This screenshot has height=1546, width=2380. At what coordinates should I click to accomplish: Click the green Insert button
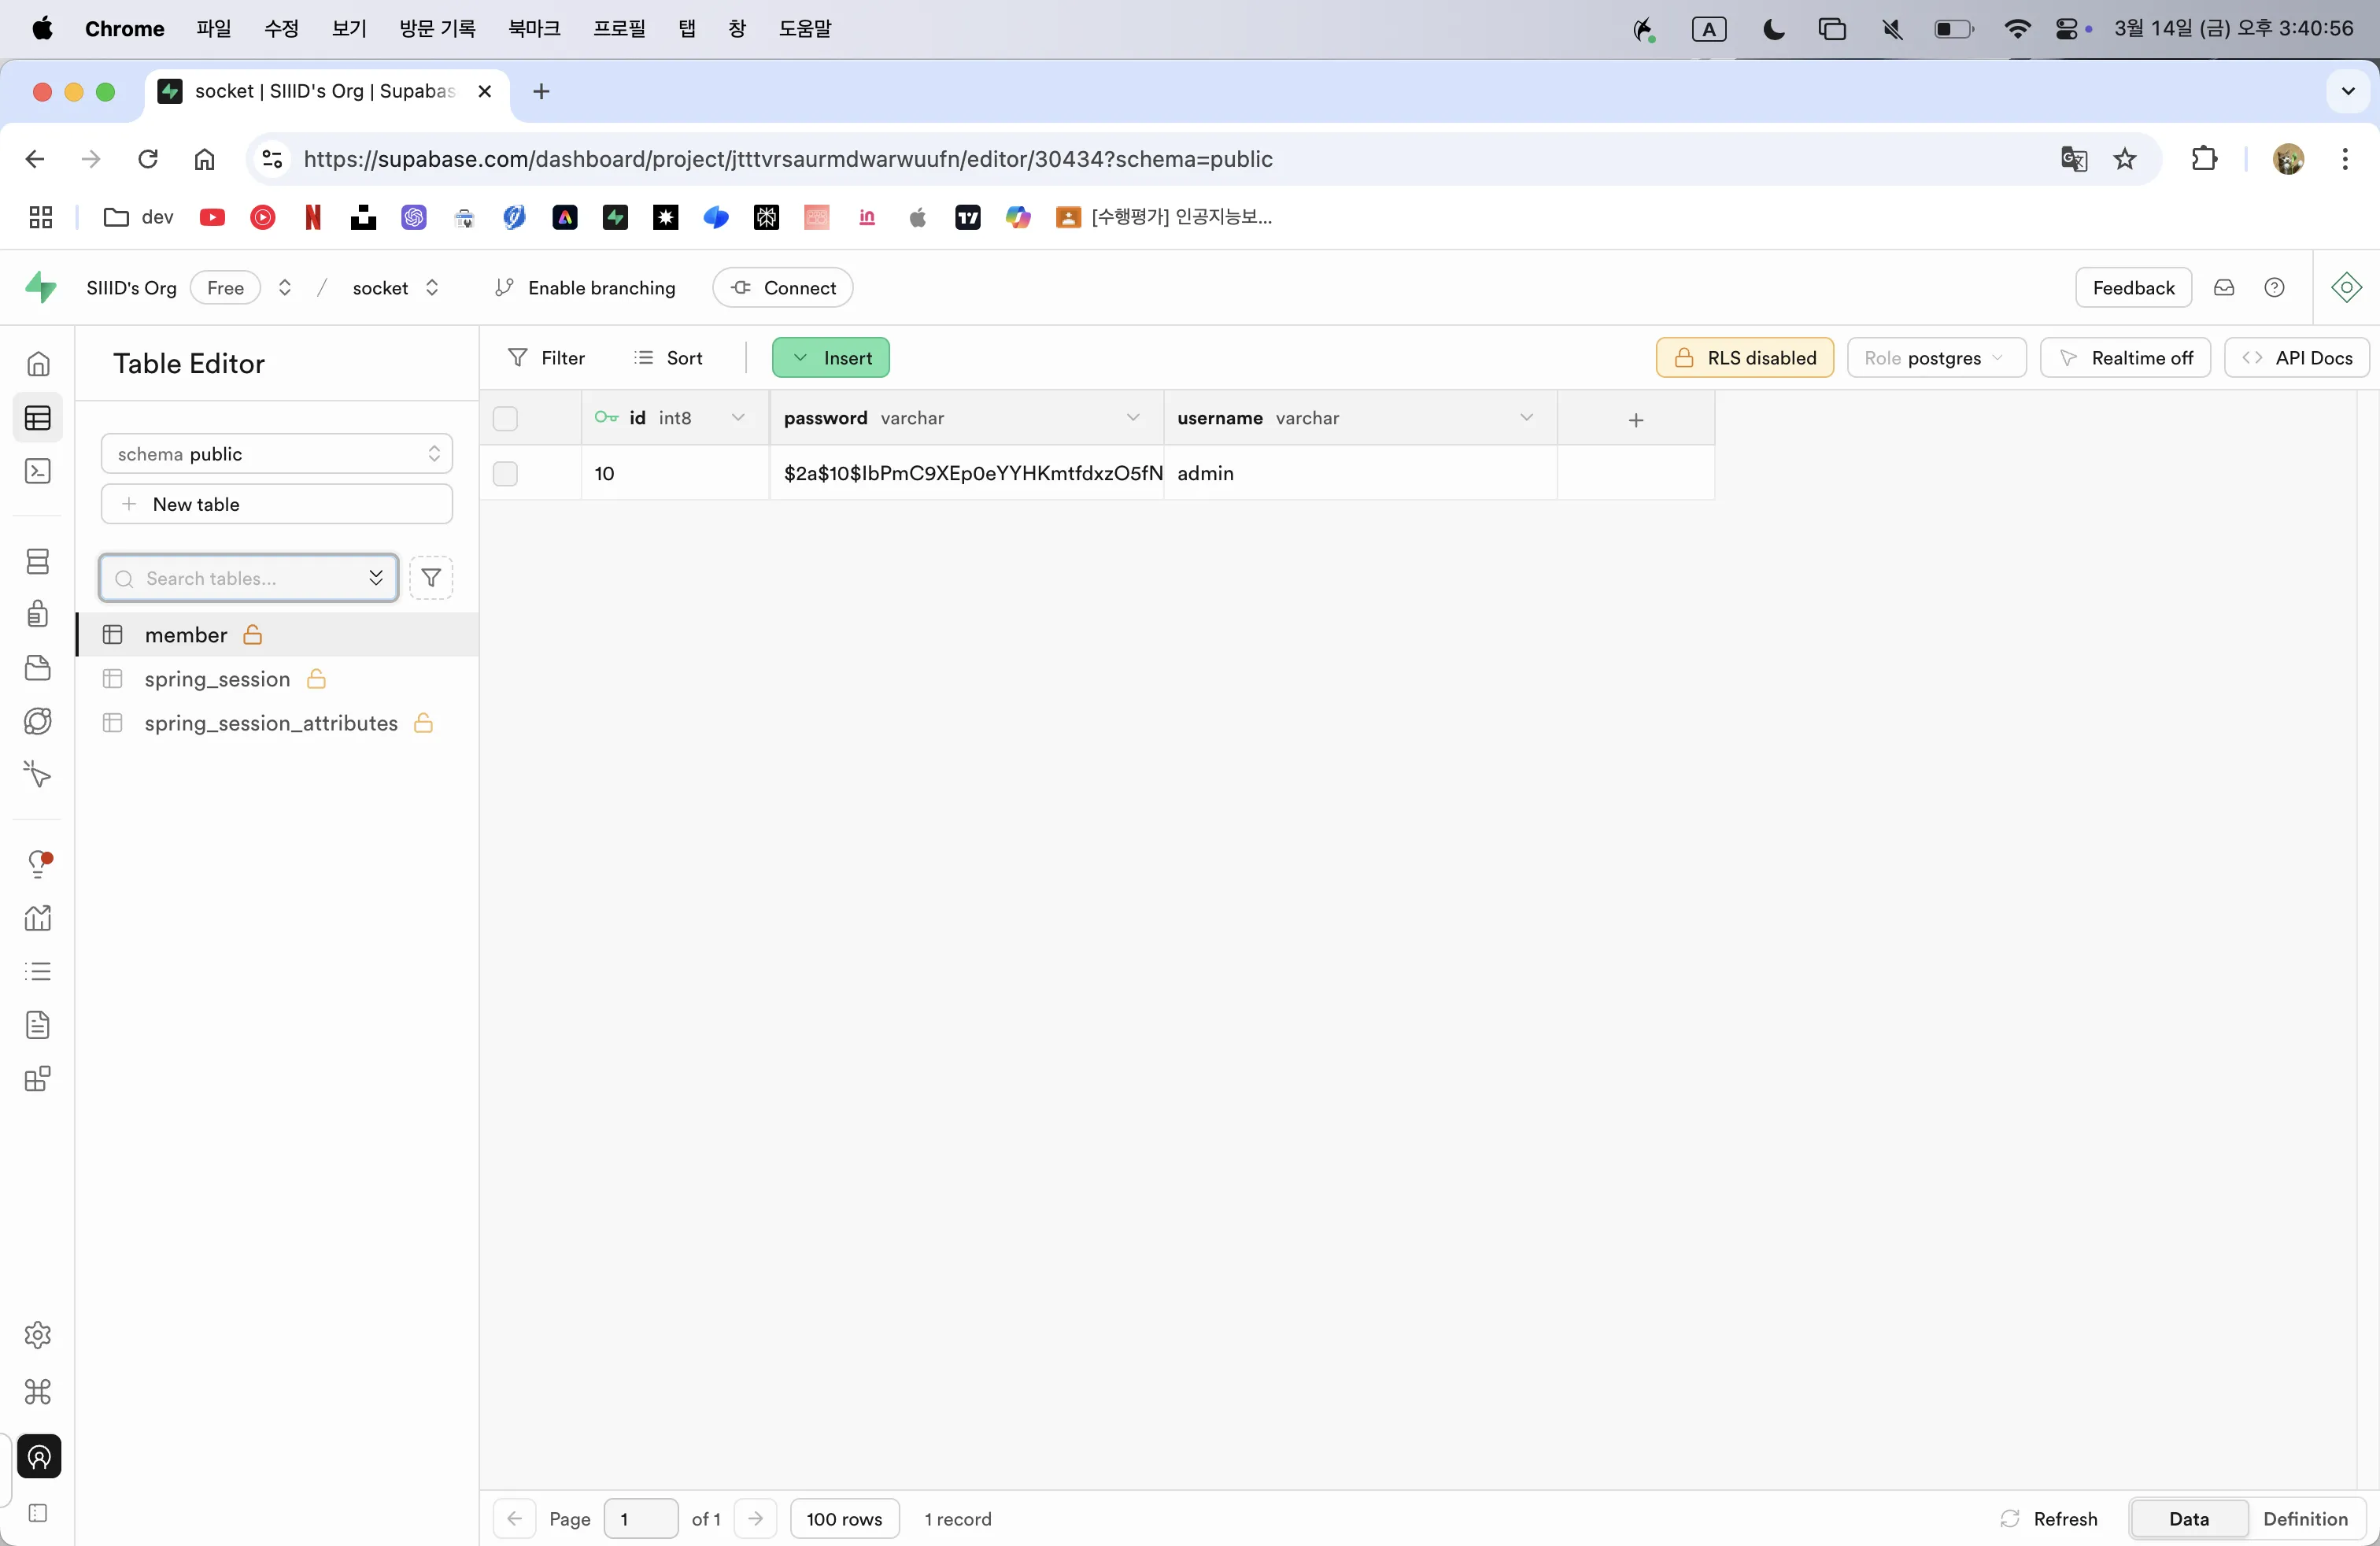(831, 358)
